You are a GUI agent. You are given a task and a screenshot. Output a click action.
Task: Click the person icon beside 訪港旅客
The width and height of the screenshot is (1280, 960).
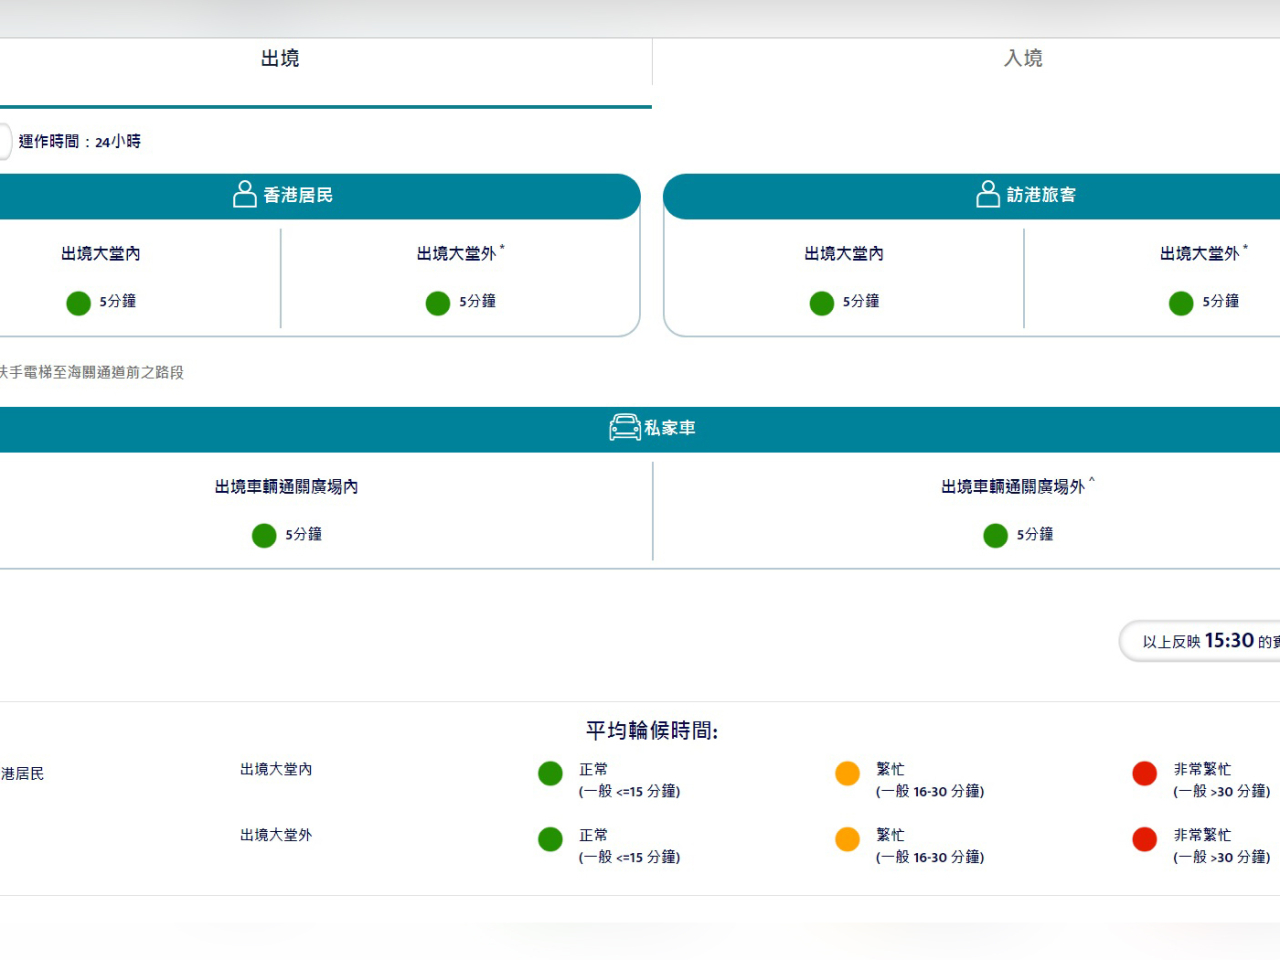point(988,194)
